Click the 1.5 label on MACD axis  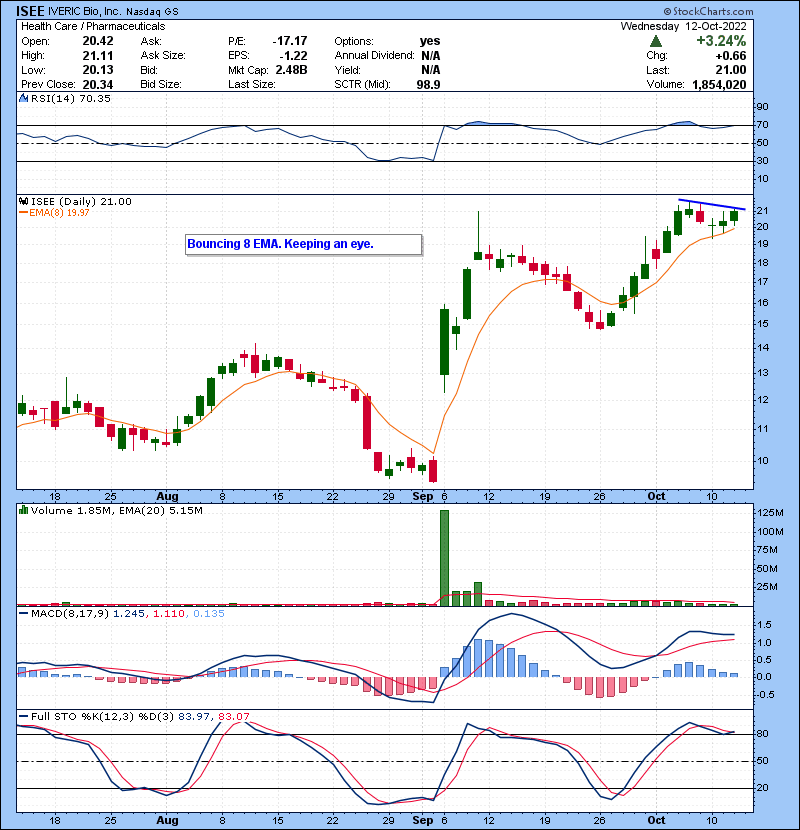coord(764,625)
